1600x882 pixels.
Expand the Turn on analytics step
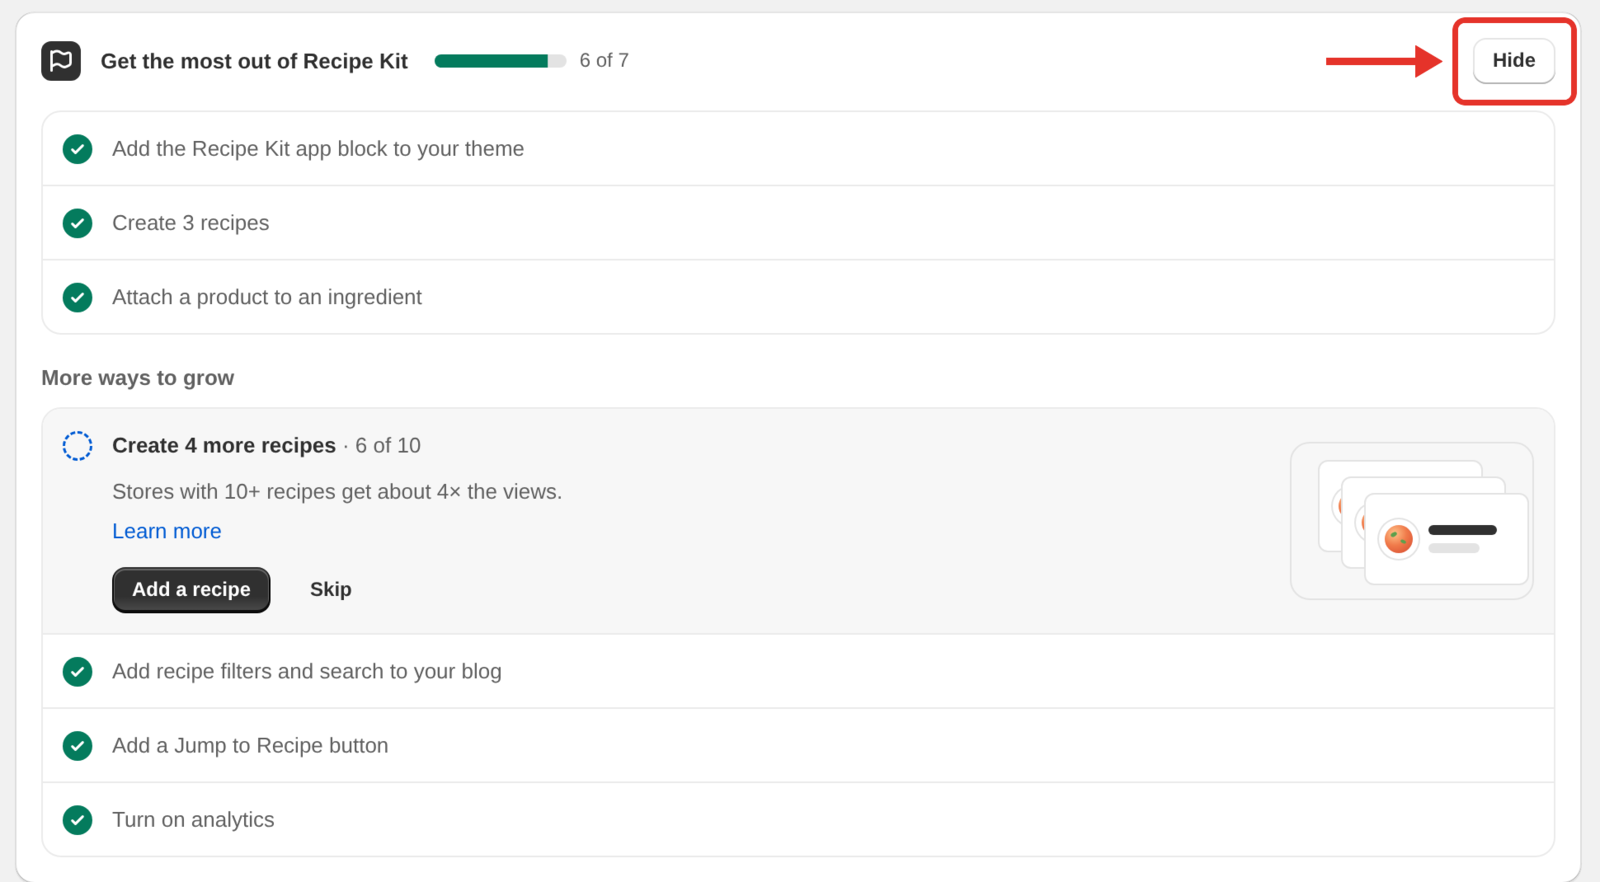click(798, 820)
